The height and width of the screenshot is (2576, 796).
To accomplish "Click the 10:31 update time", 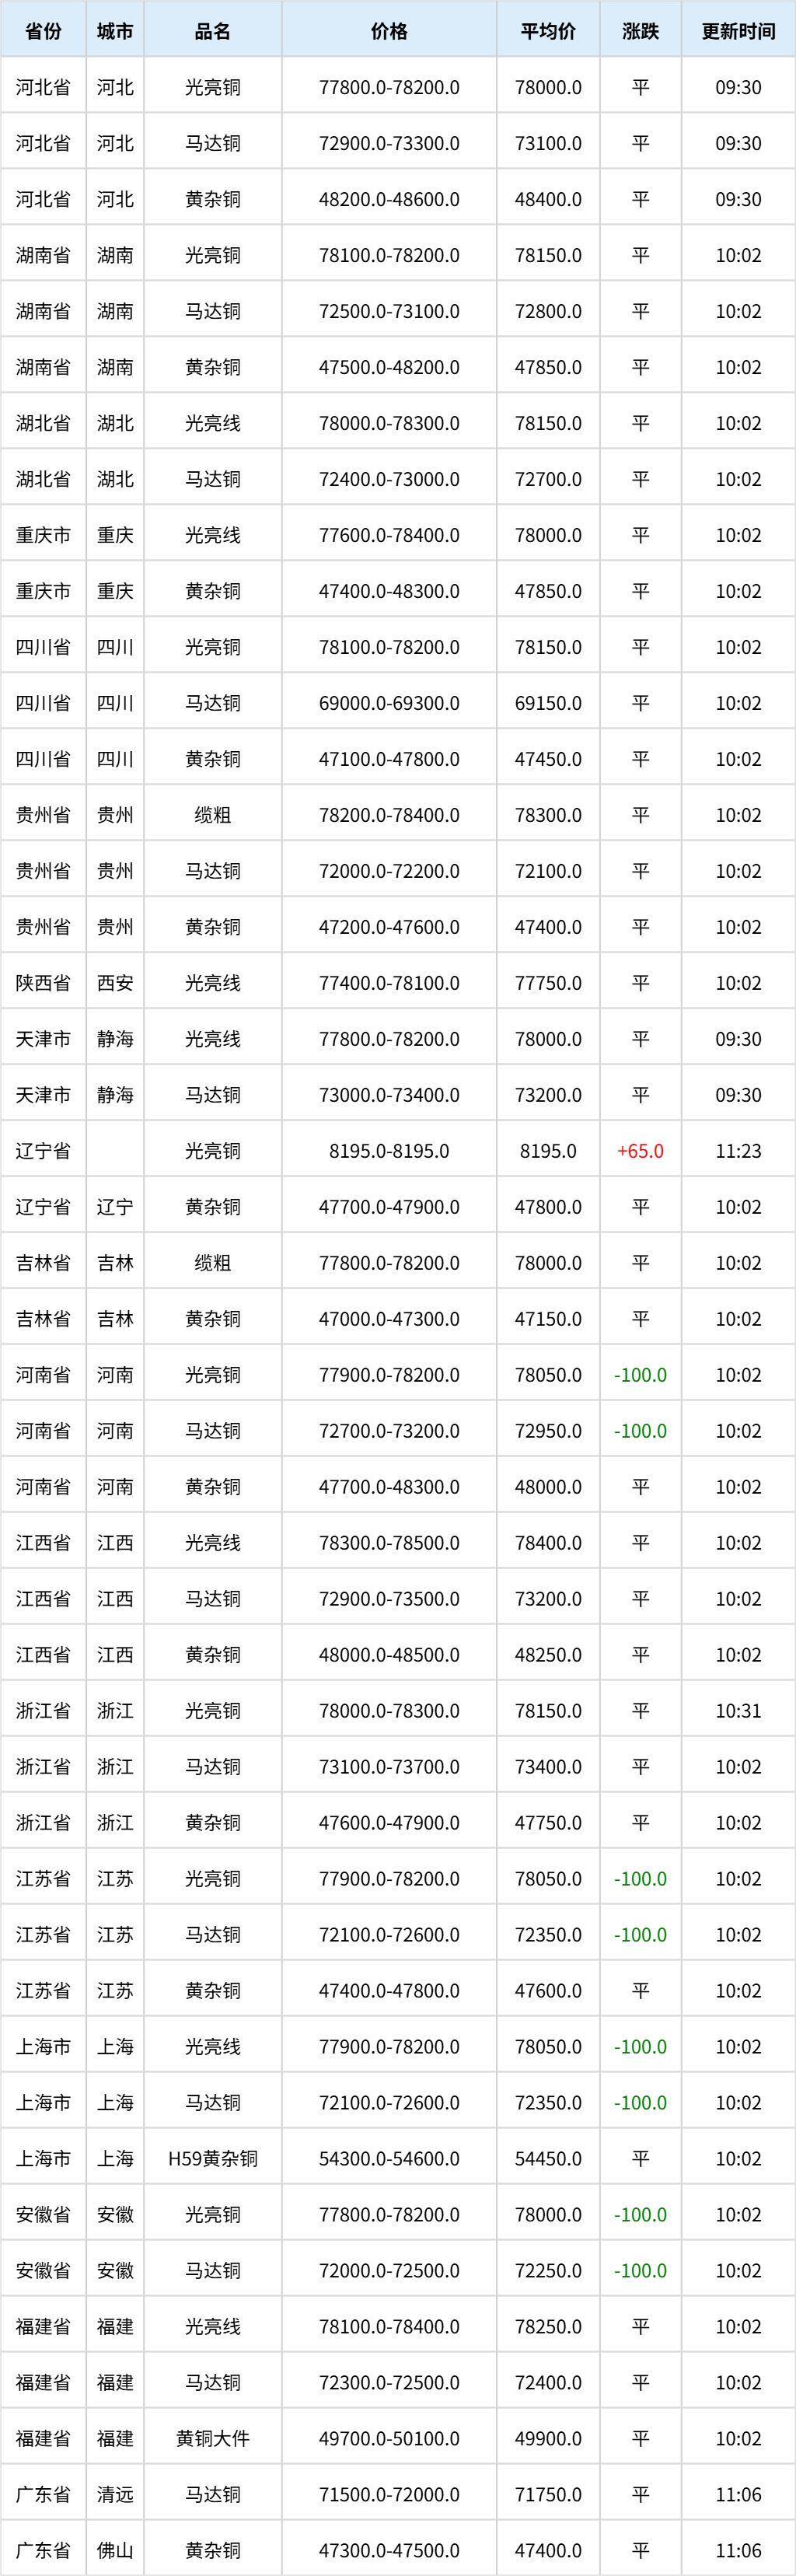I will point(738,1711).
